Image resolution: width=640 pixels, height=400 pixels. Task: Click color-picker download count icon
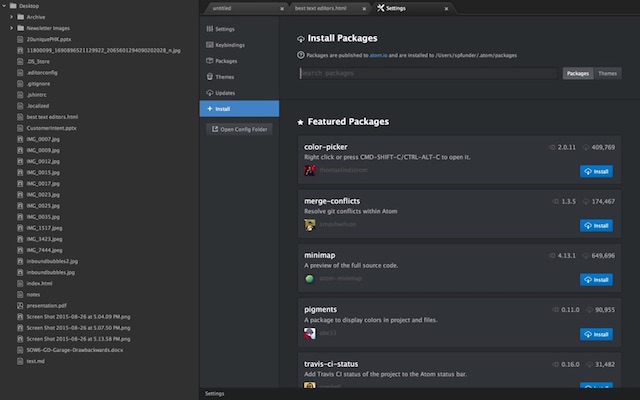[x=586, y=147]
